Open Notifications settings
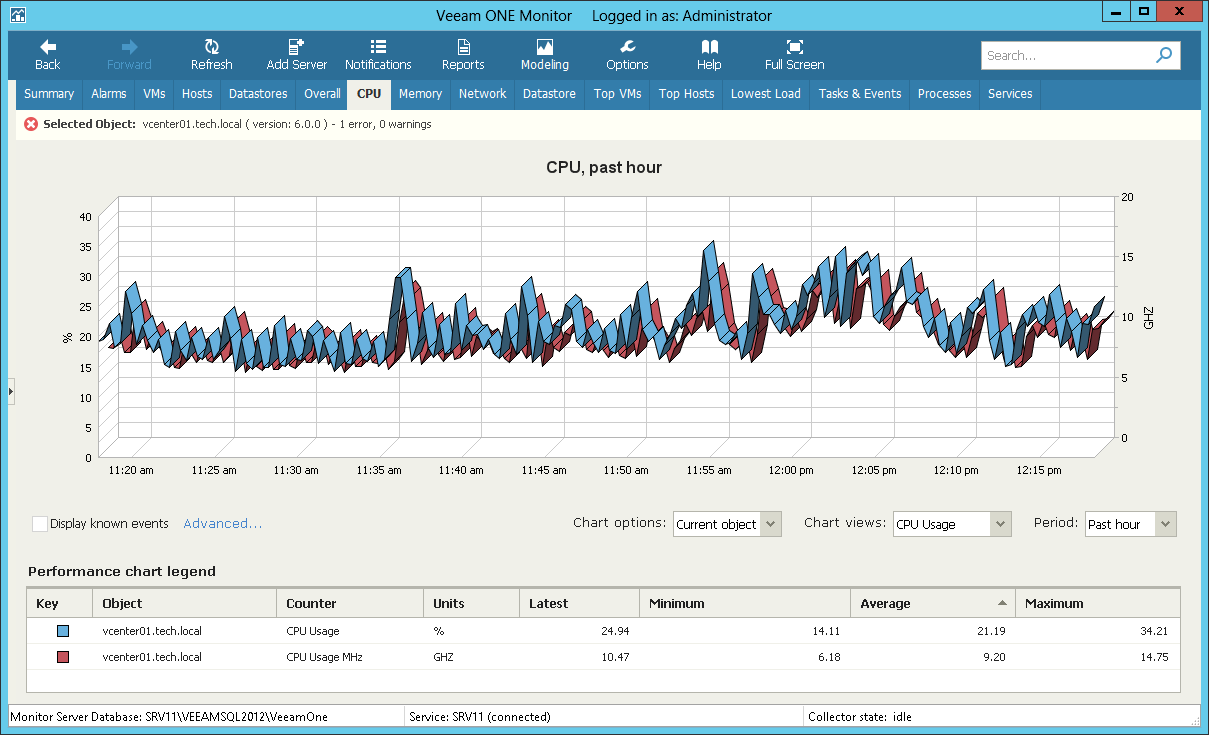 point(378,55)
